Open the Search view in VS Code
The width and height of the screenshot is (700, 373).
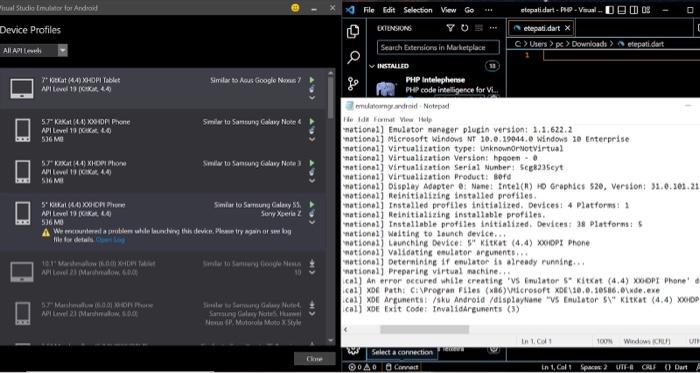353,57
